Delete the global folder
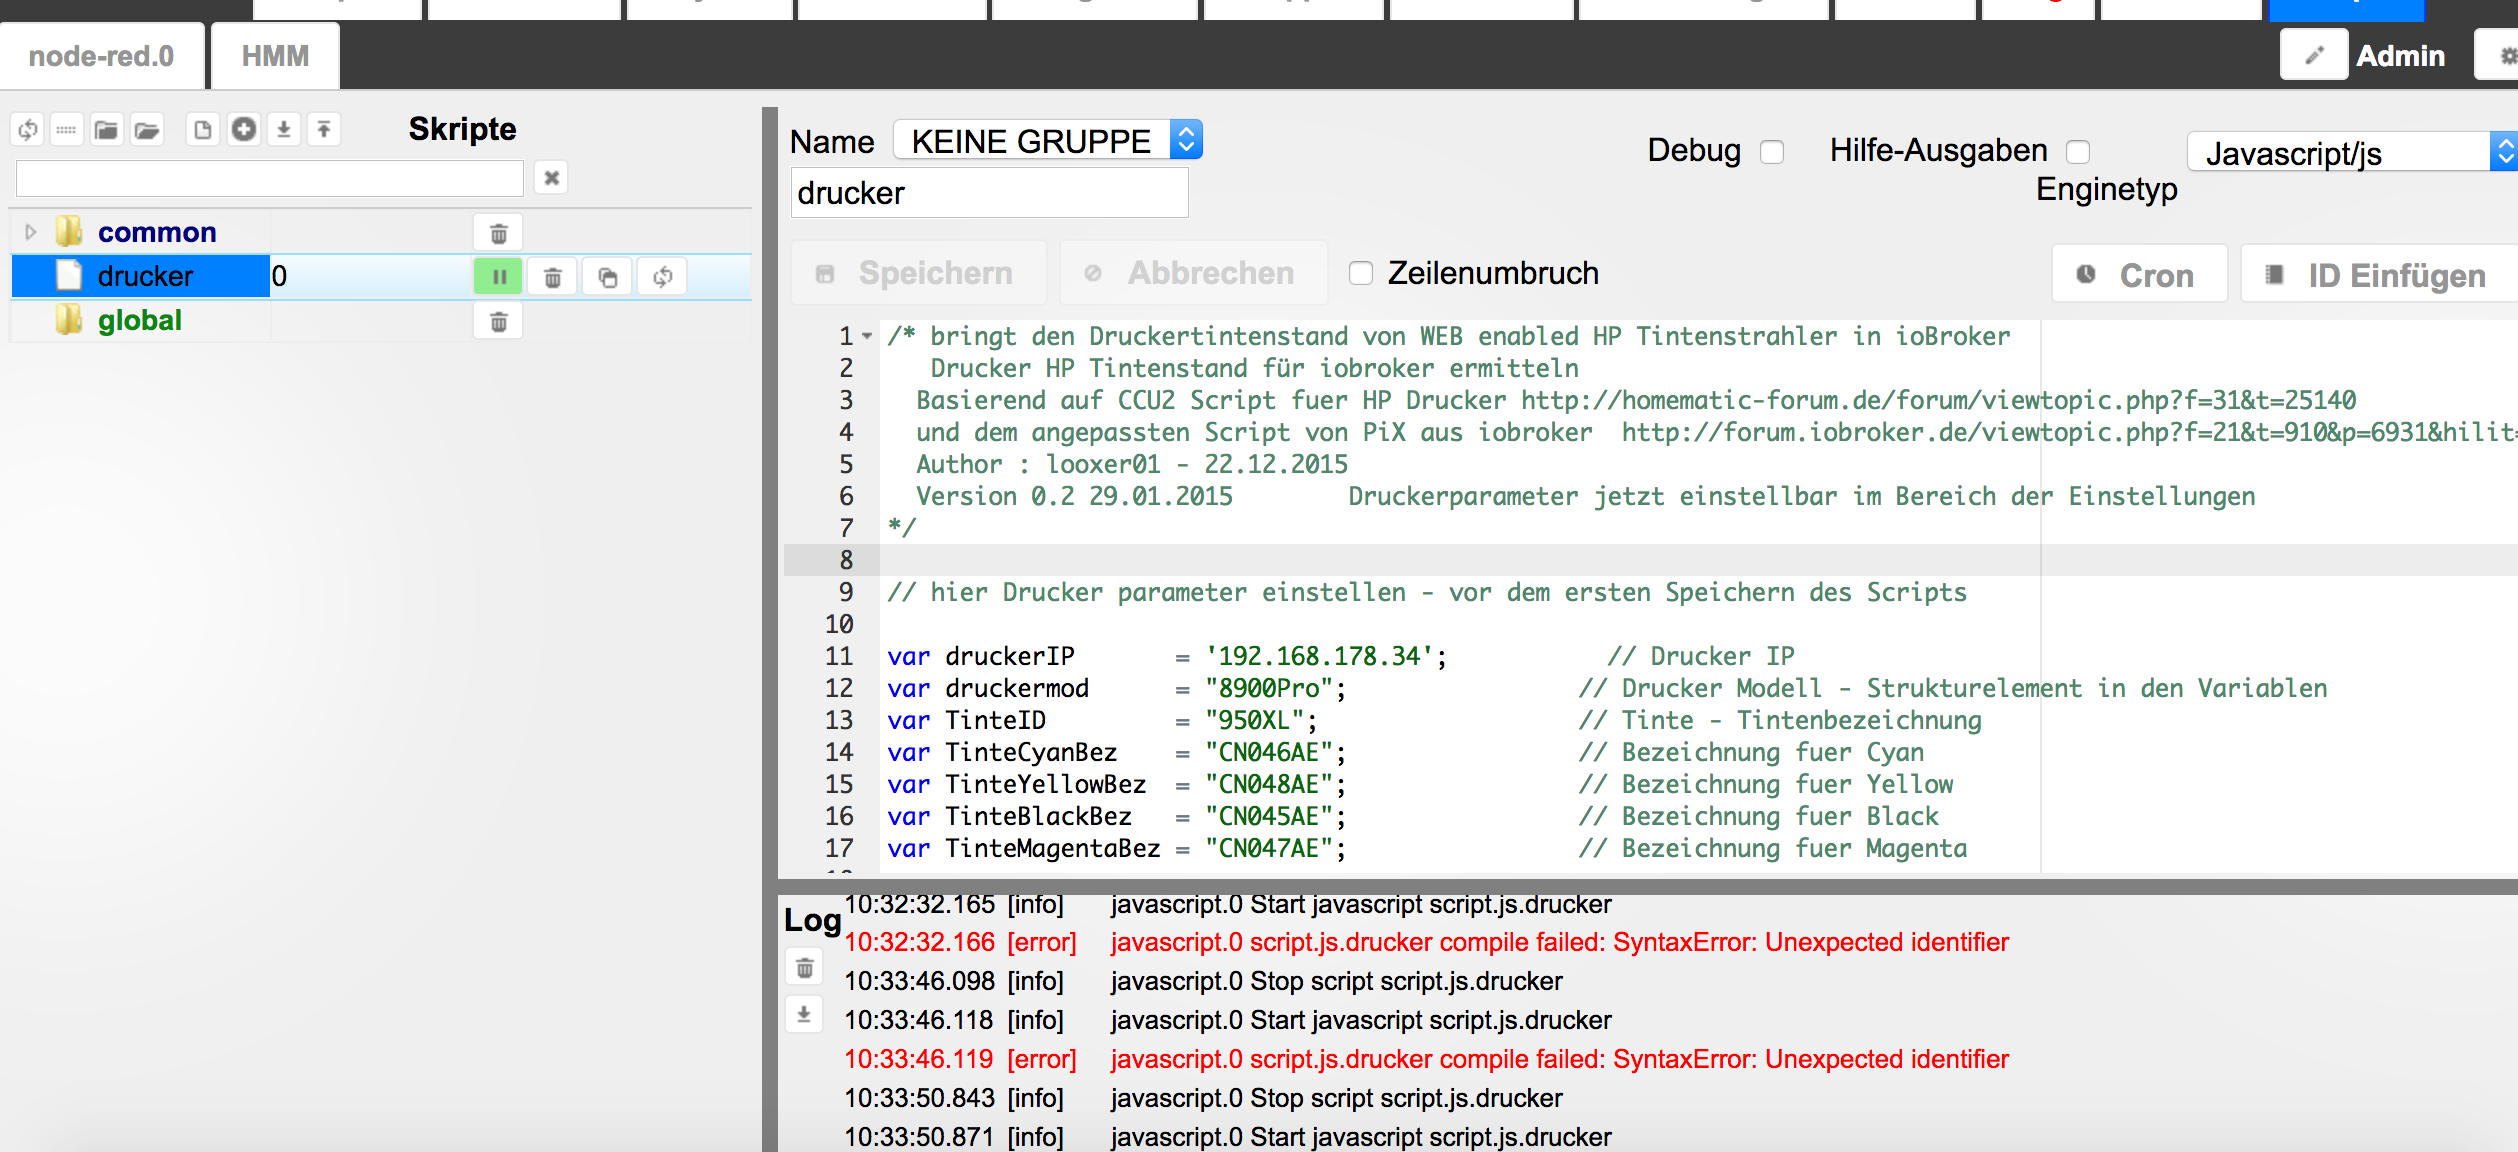Image resolution: width=2518 pixels, height=1152 pixels. (498, 322)
